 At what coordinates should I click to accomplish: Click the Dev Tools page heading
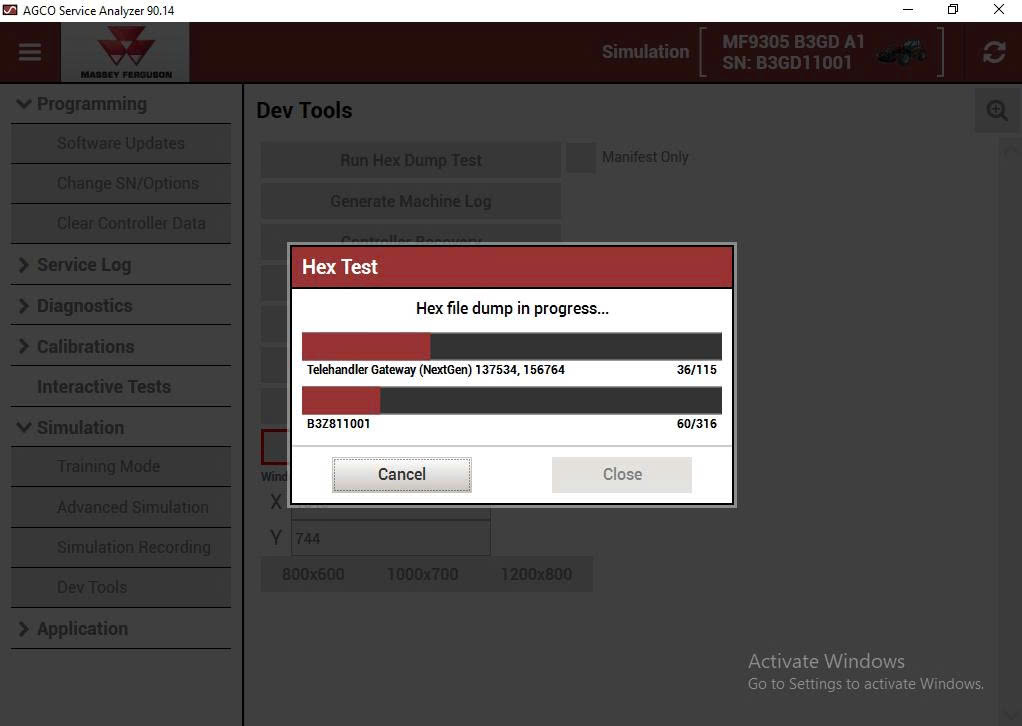point(304,111)
